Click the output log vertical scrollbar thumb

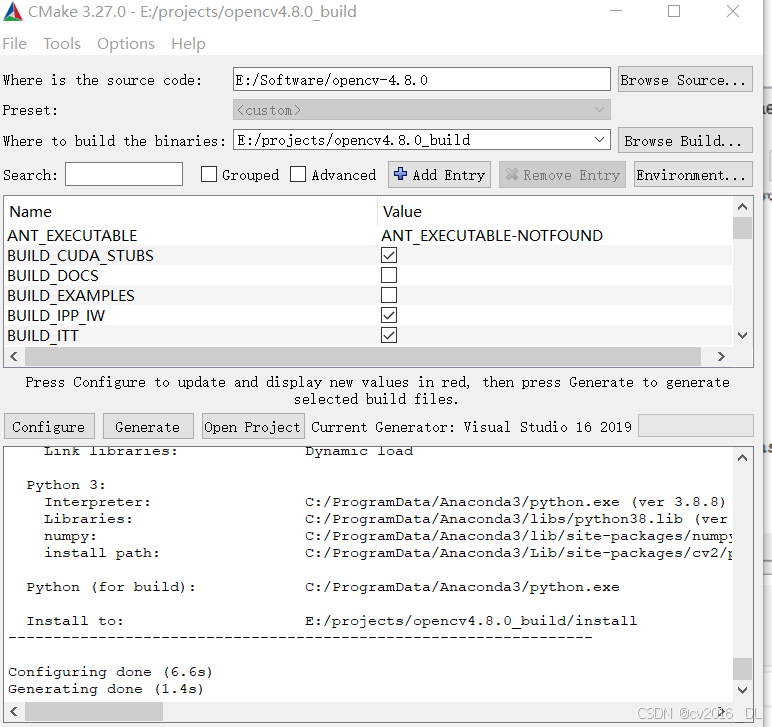[x=742, y=669]
